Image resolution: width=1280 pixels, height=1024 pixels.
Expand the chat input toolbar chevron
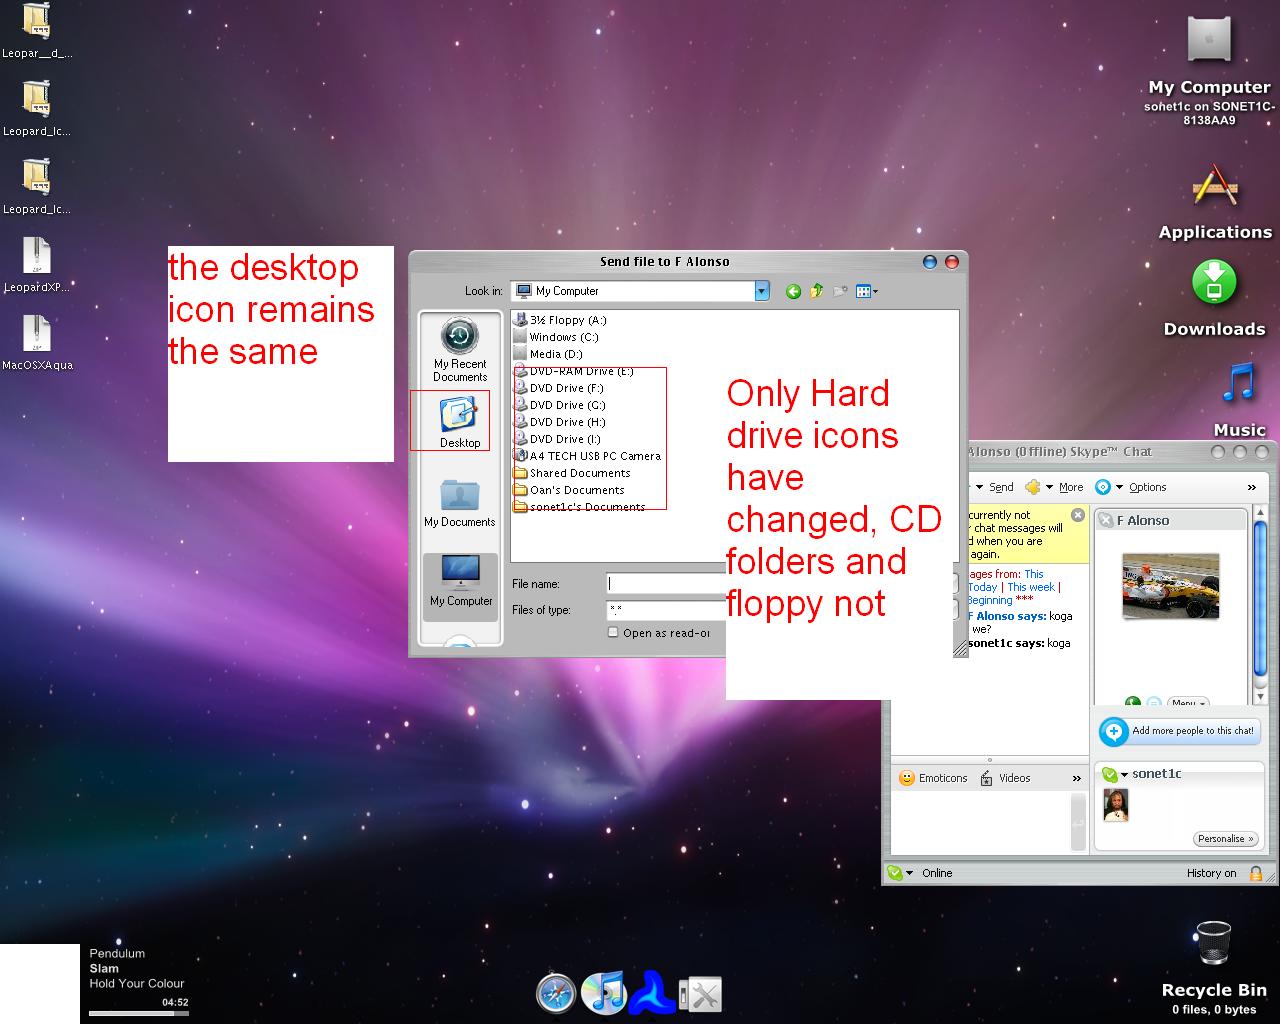pyautogui.click(x=1076, y=778)
